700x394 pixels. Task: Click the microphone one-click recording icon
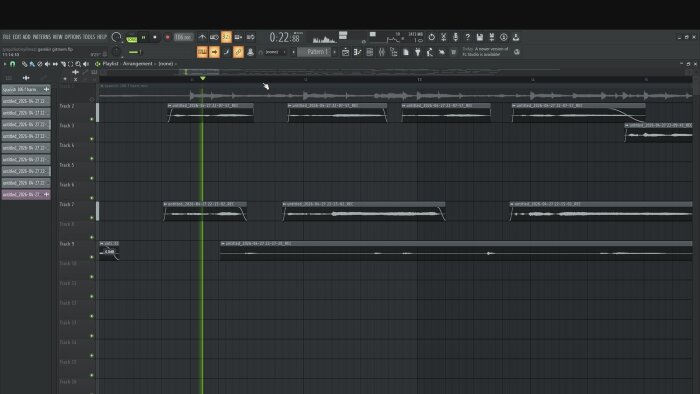(x=455, y=37)
